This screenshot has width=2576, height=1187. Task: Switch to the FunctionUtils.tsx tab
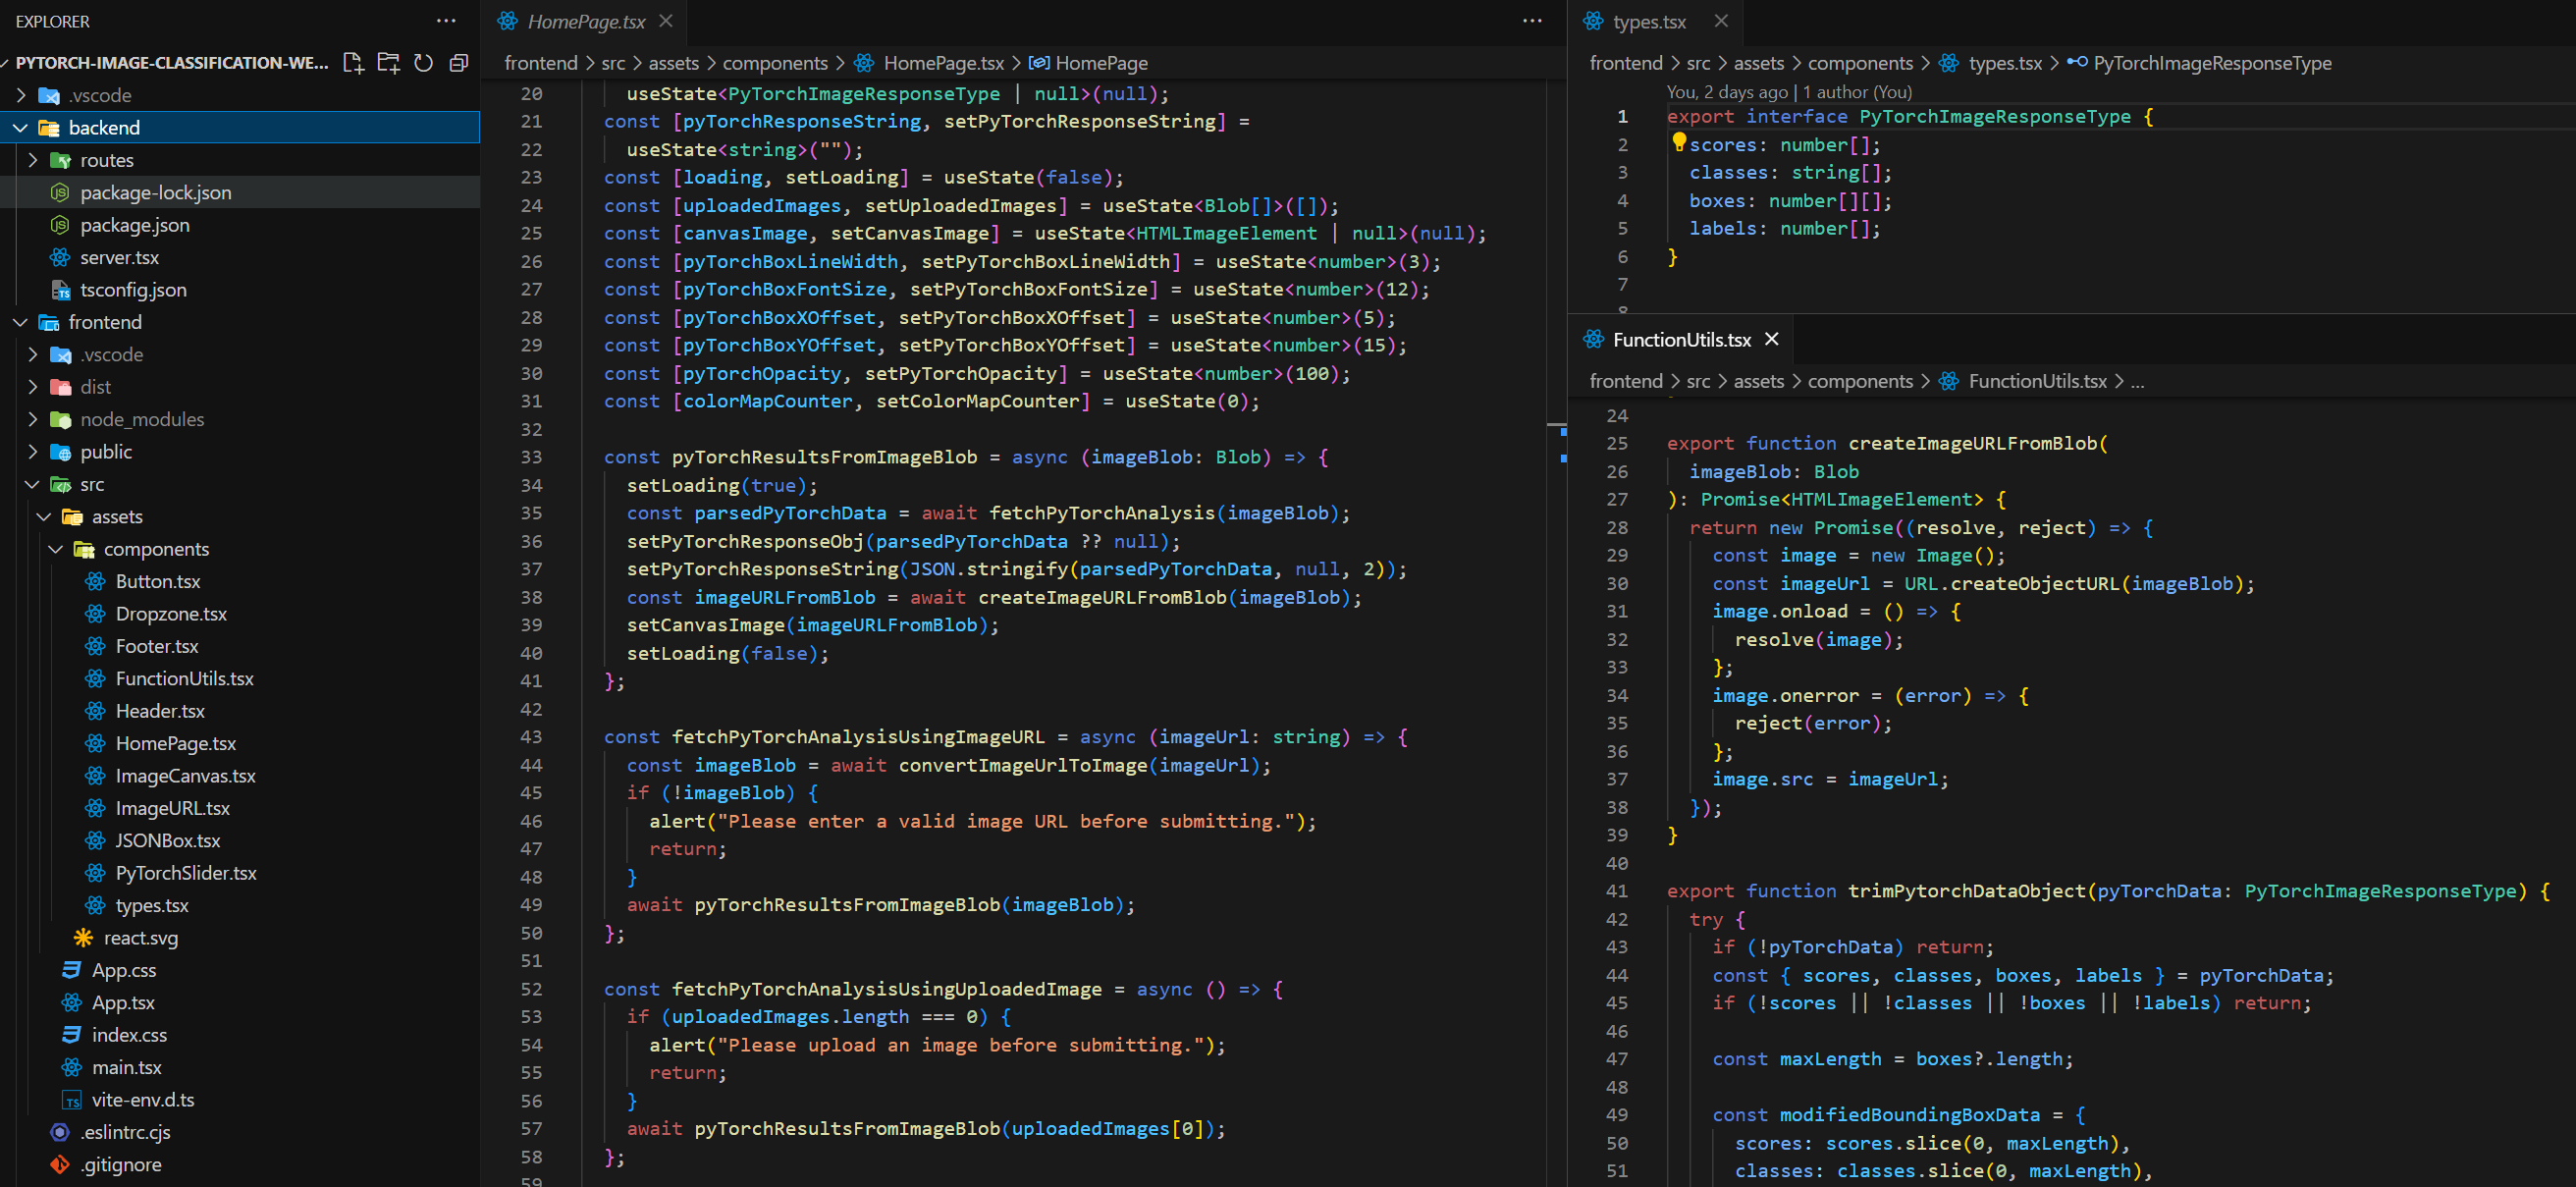pos(1682,340)
